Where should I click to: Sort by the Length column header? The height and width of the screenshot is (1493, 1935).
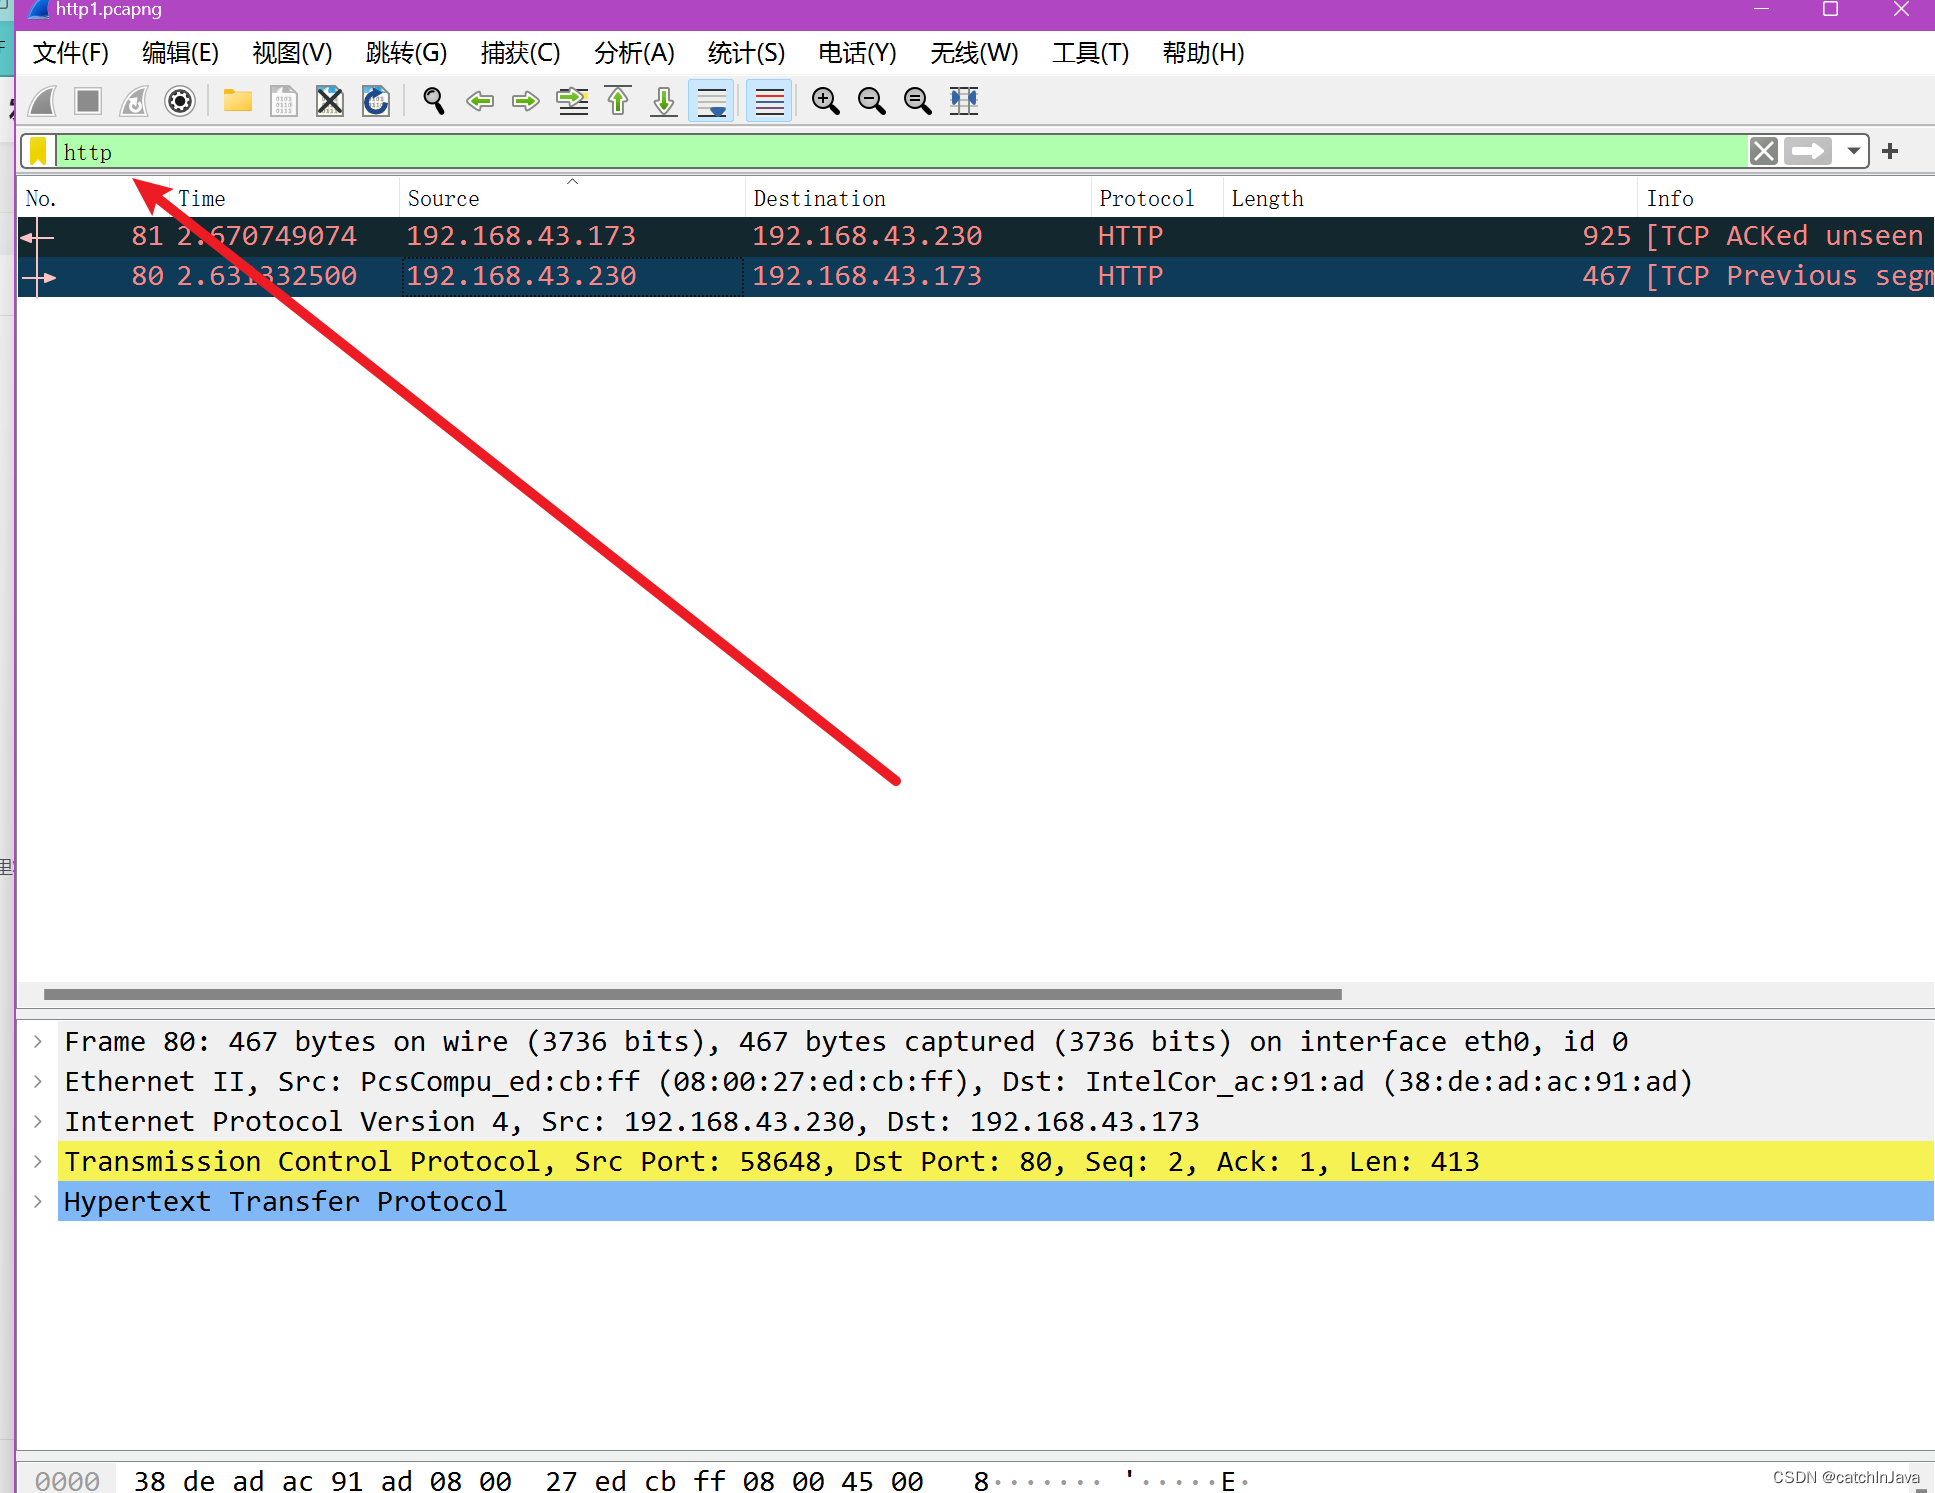(1430, 198)
